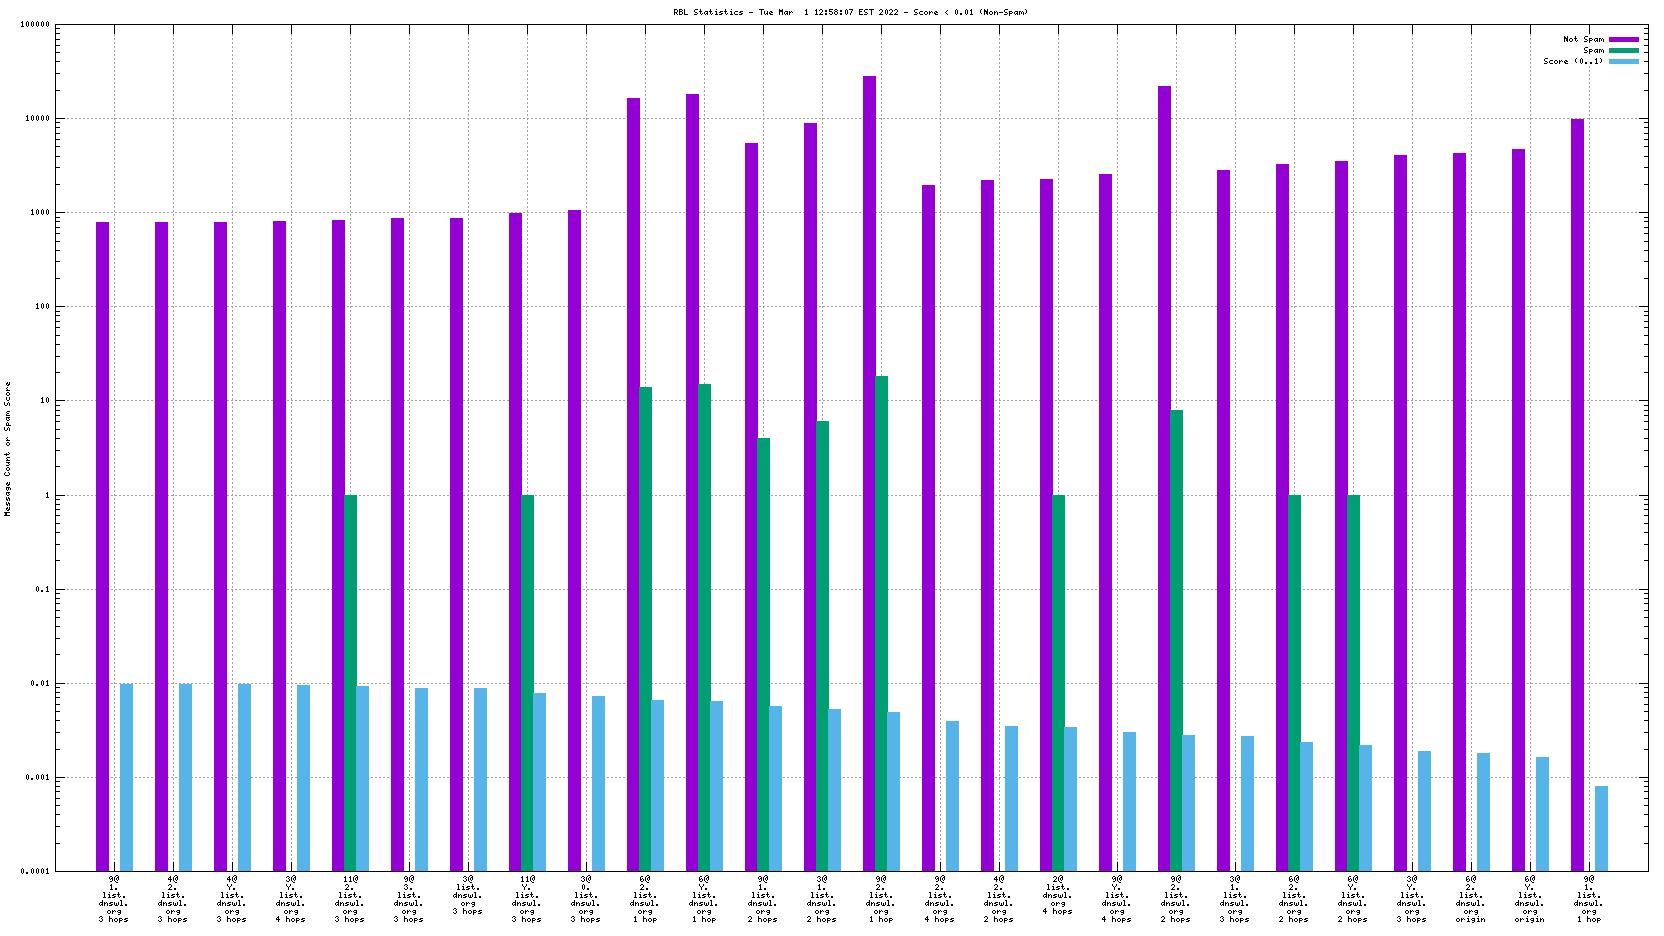This screenshot has width=1664, height=936.
Task: Select the "Score (0..1)" legend text
Action: [1573, 62]
